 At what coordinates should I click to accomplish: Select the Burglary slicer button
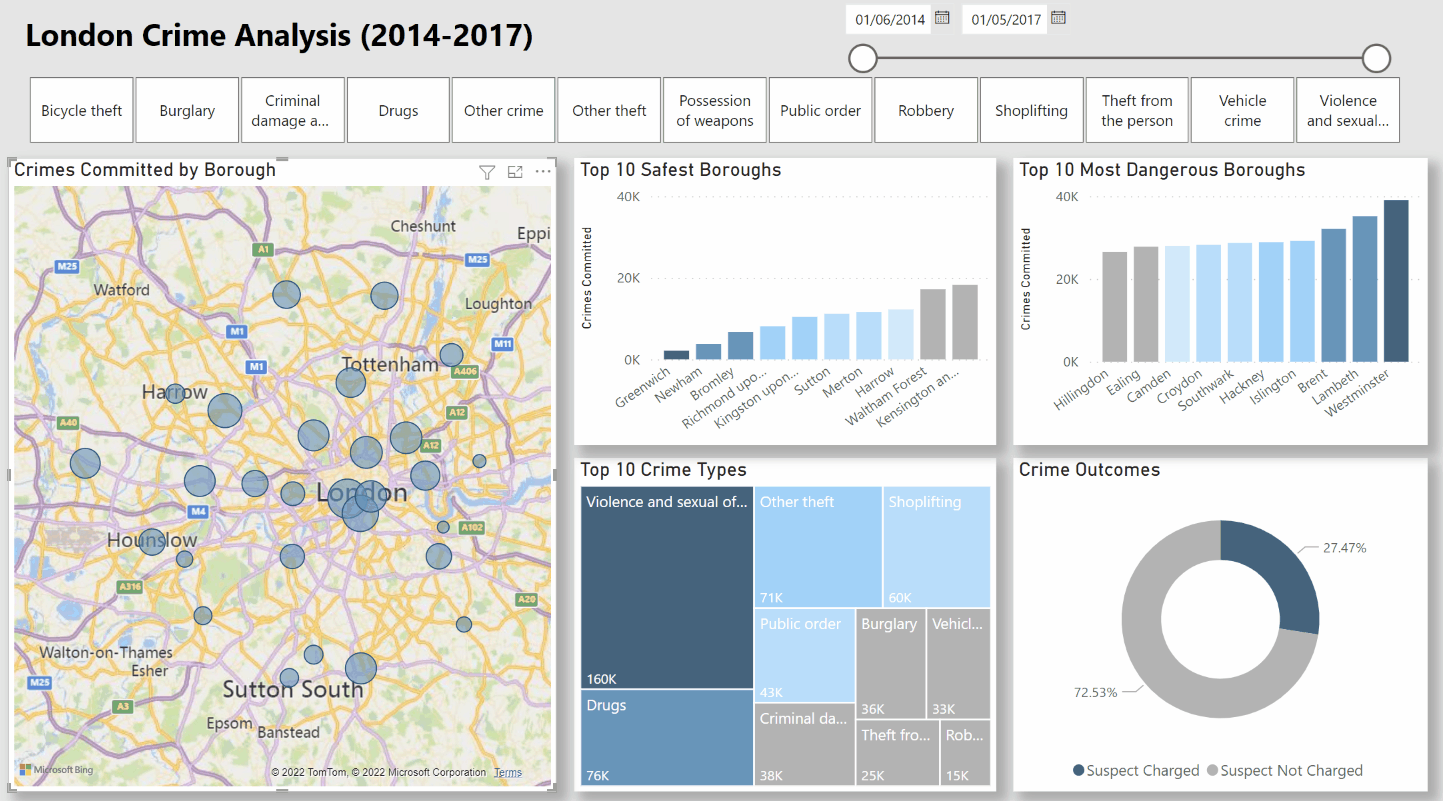point(186,110)
